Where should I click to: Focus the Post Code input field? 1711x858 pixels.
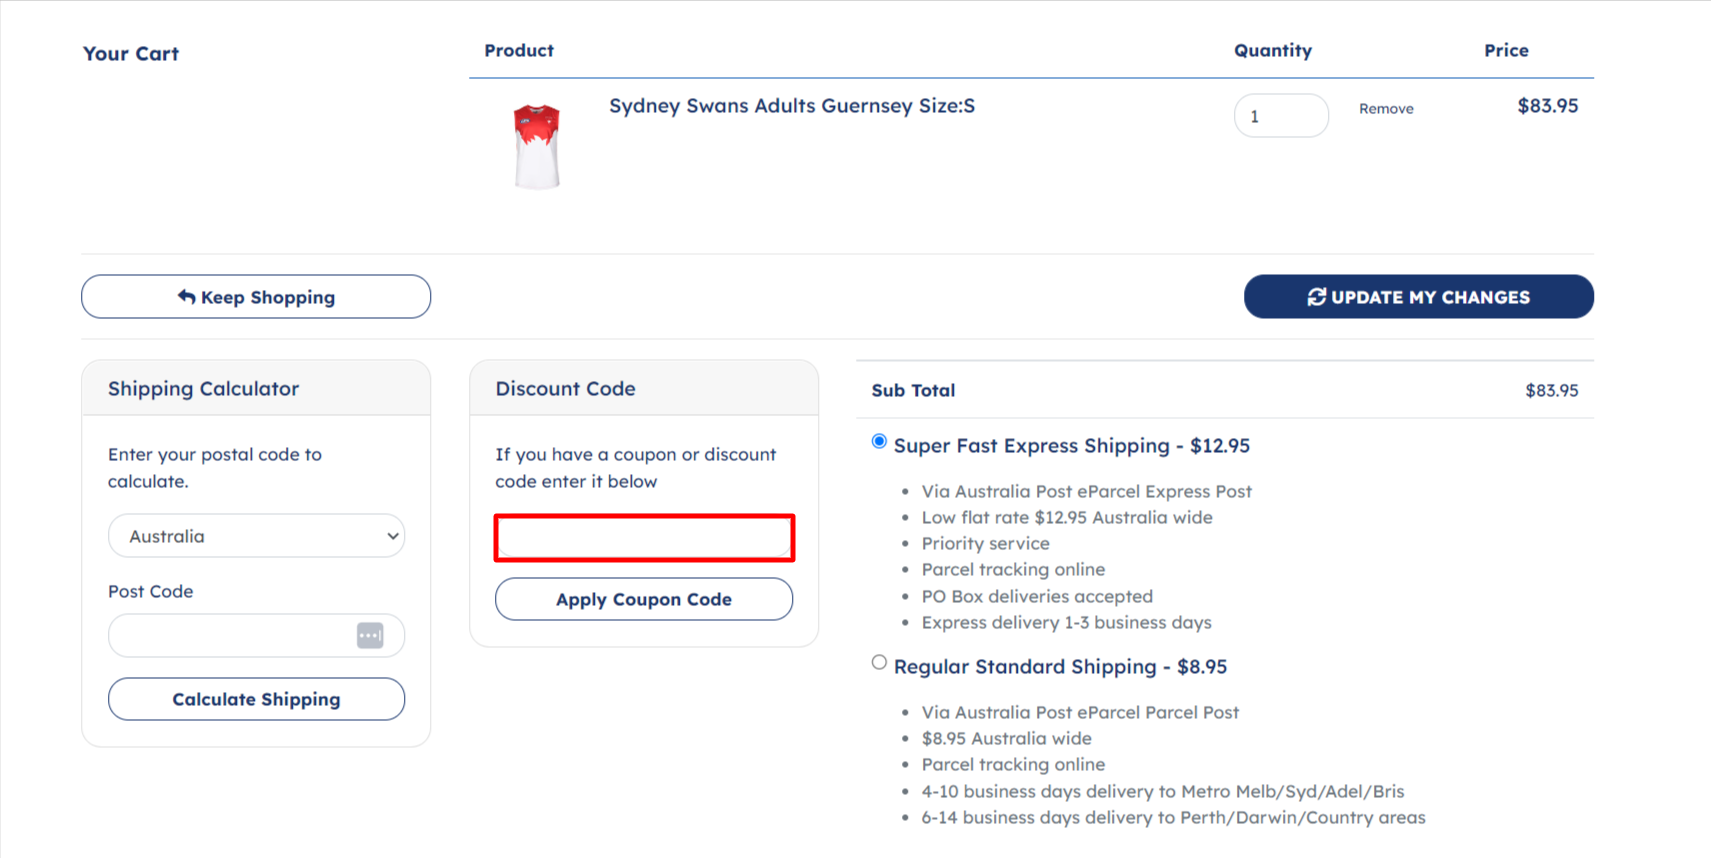(x=230, y=636)
